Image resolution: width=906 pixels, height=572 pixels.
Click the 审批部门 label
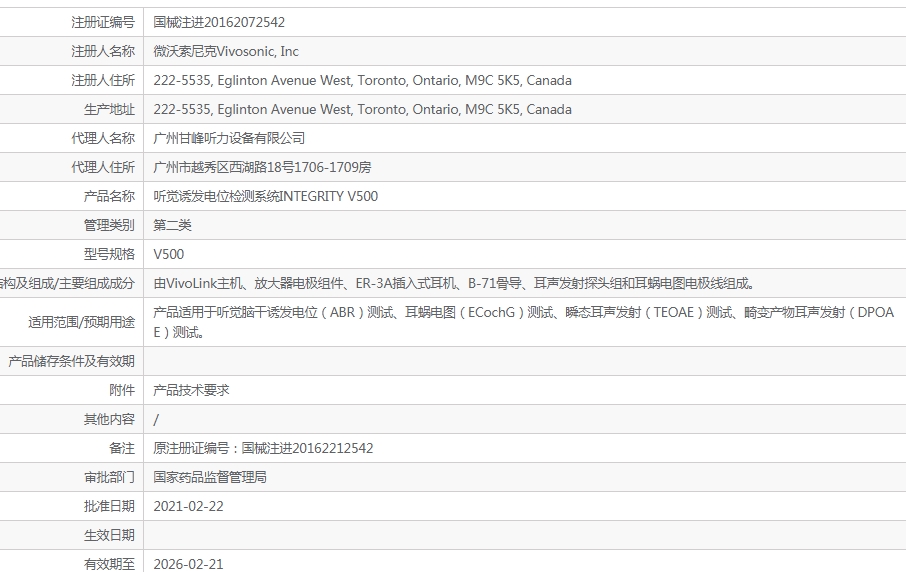click(109, 477)
